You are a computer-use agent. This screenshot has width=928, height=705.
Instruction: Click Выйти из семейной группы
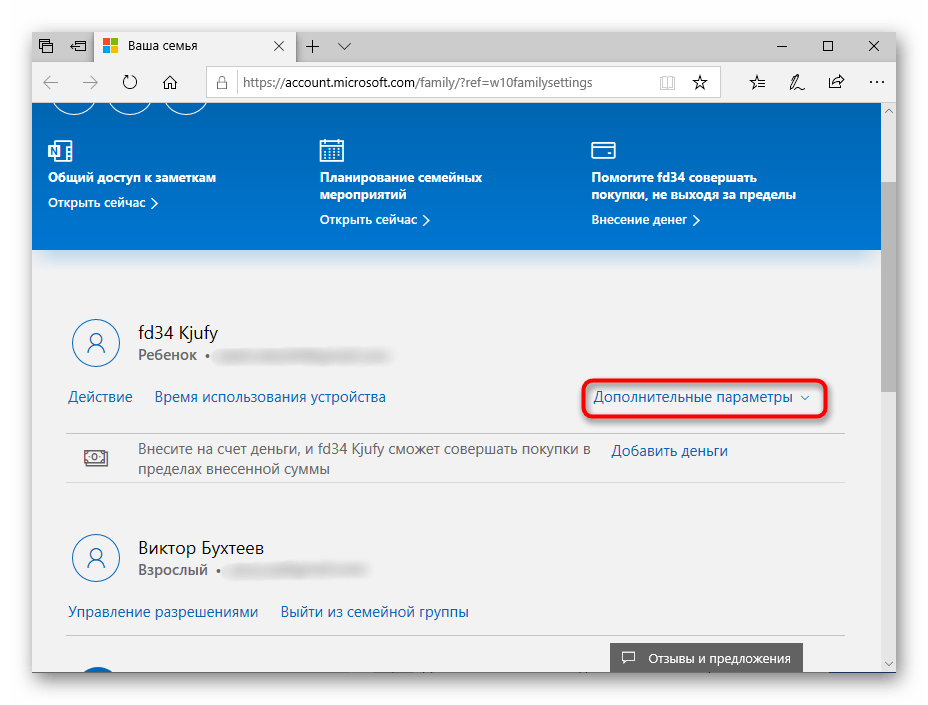[374, 611]
